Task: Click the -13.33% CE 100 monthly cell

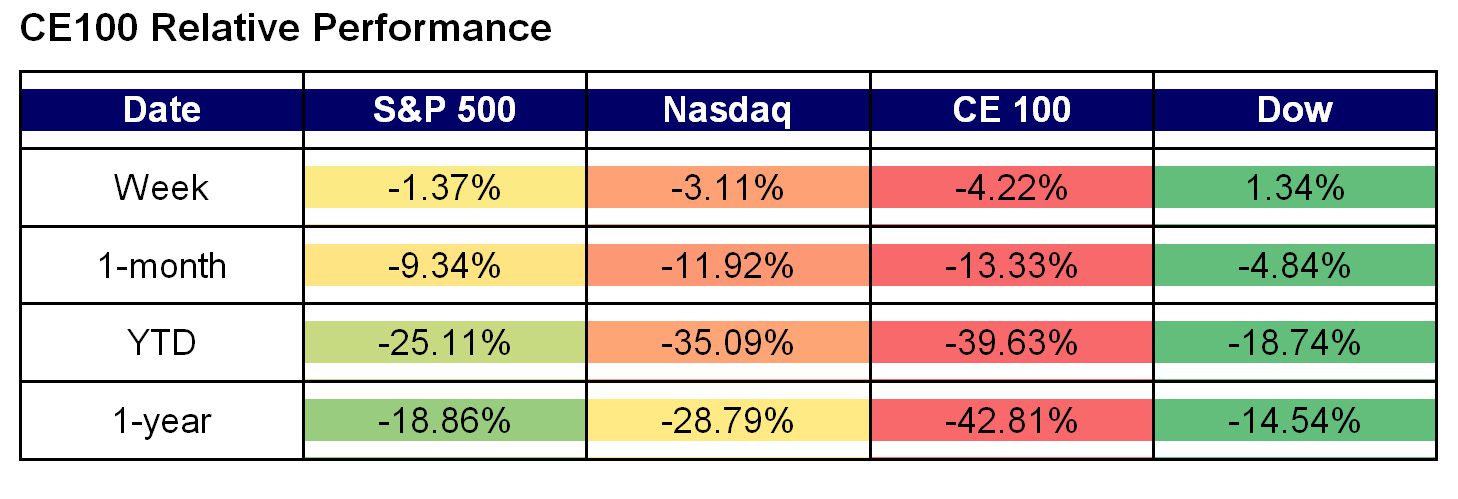Action: tap(1011, 266)
